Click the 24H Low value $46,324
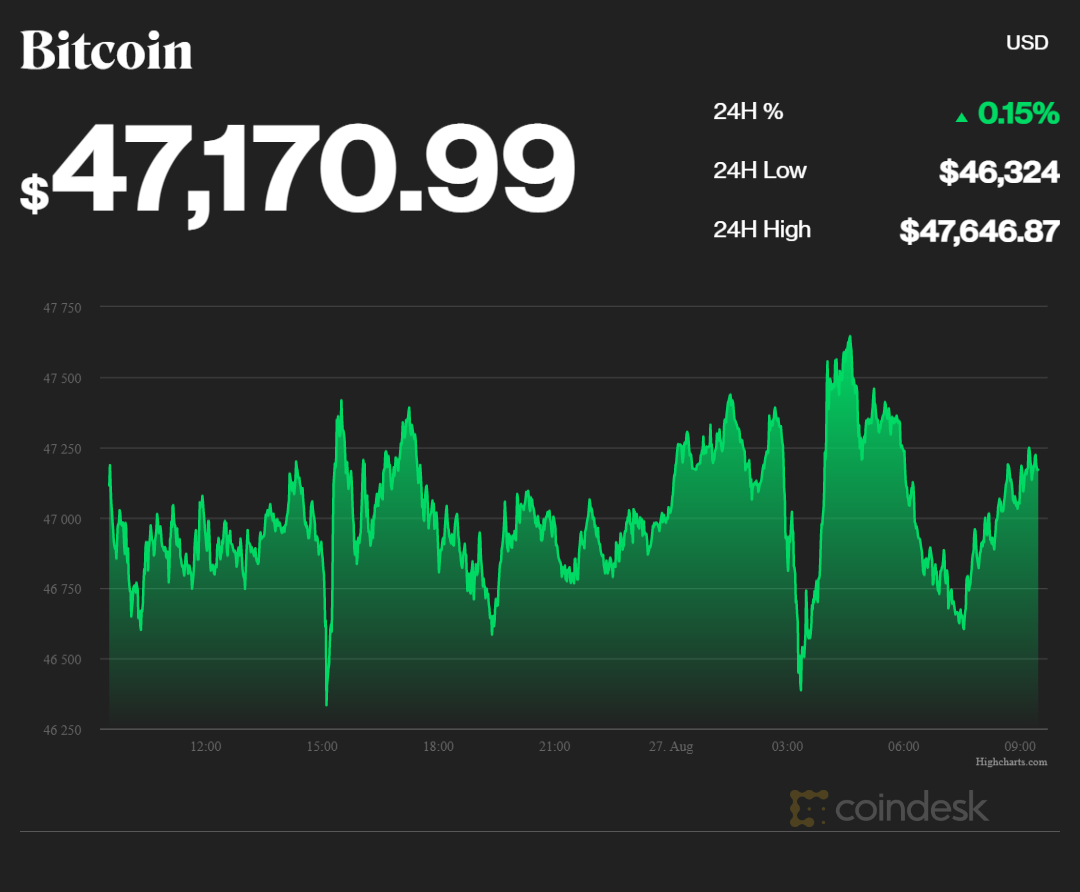Image resolution: width=1080 pixels, height=892 pixels. point(998,172)
